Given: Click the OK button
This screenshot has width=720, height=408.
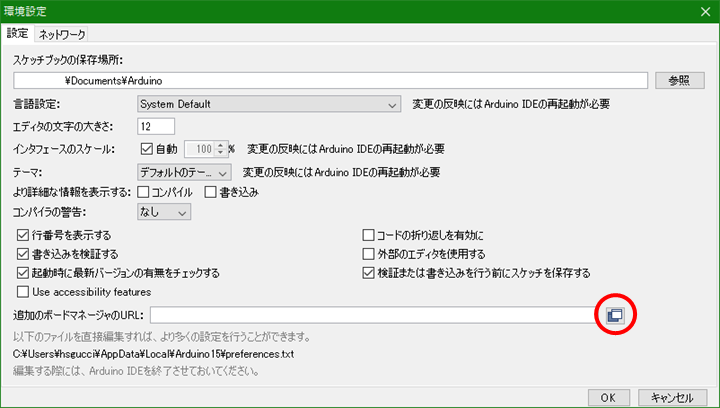Looking at the screenshot, I should tap(608, 397).
